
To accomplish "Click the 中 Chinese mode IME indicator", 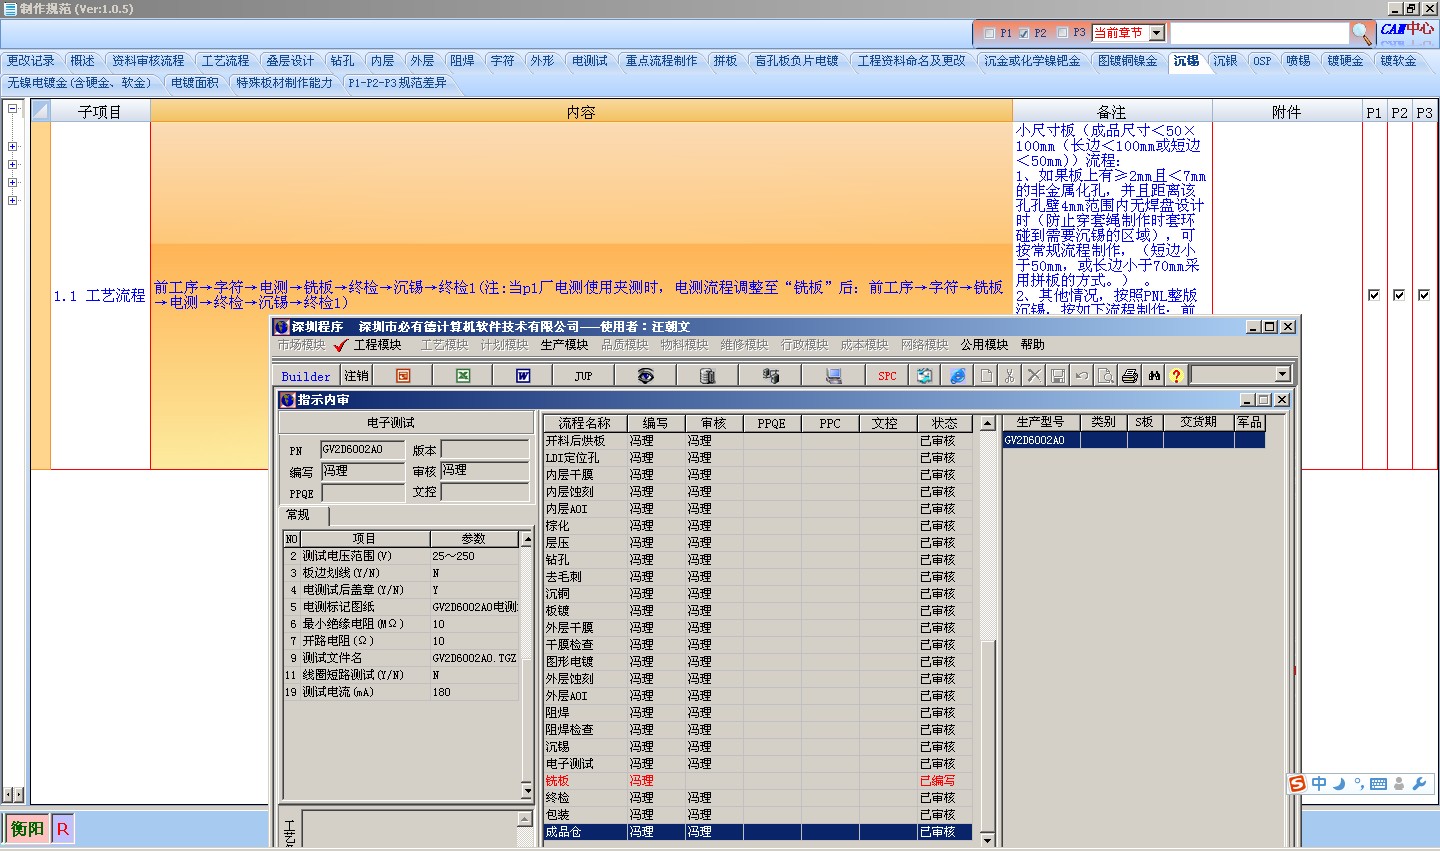I will pyautogui.click(x=1320, y=784).
